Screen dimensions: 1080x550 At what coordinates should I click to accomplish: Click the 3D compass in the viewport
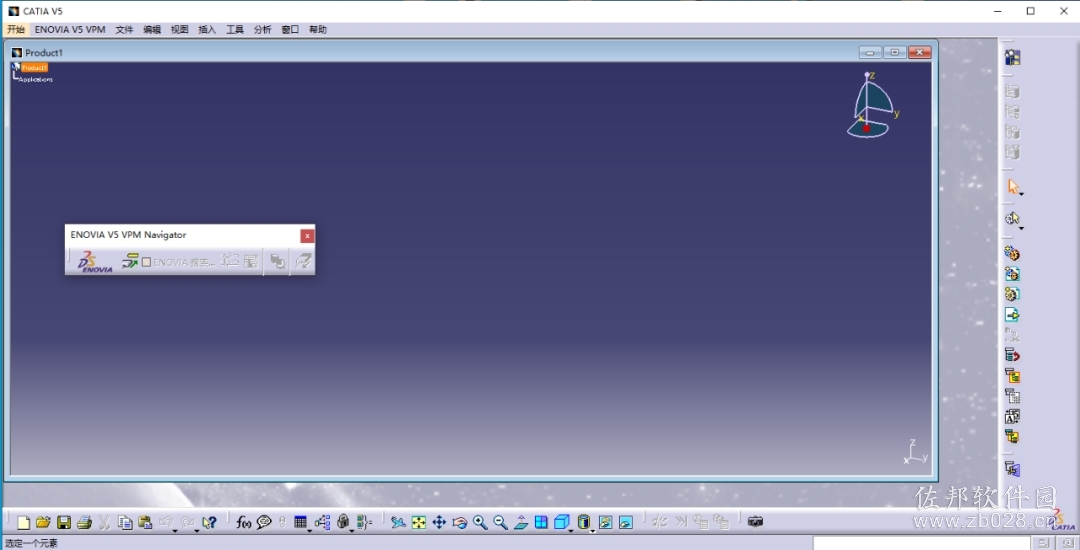pyautogui.click(x=873, y=105)
